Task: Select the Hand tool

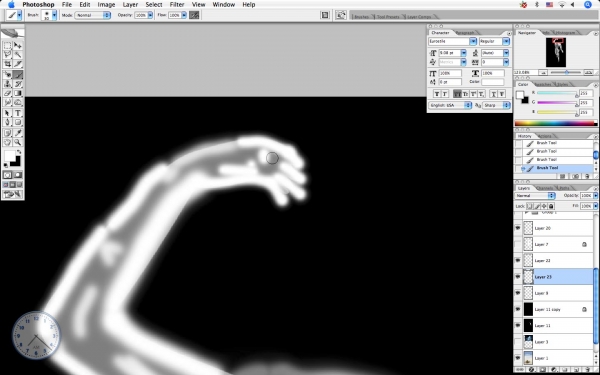Action: 7,142
